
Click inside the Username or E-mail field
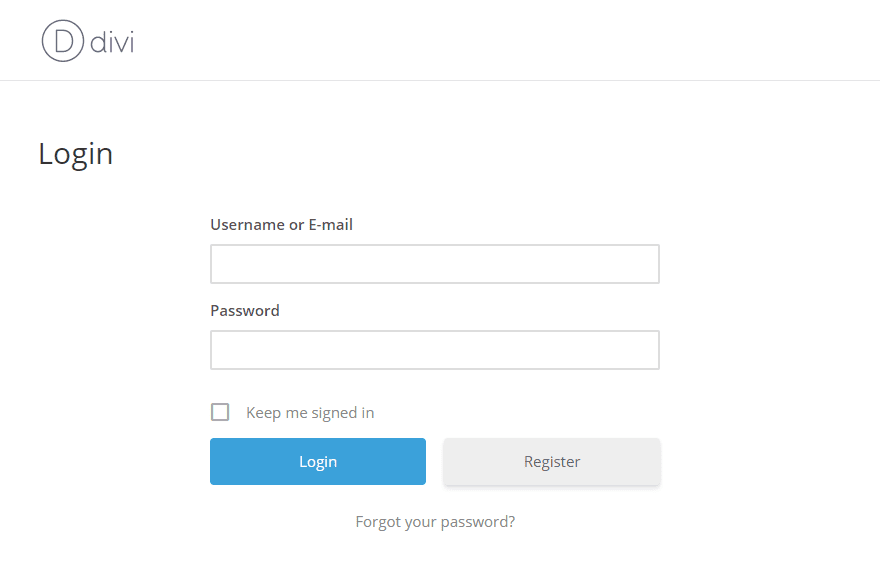tap(434, 263)
